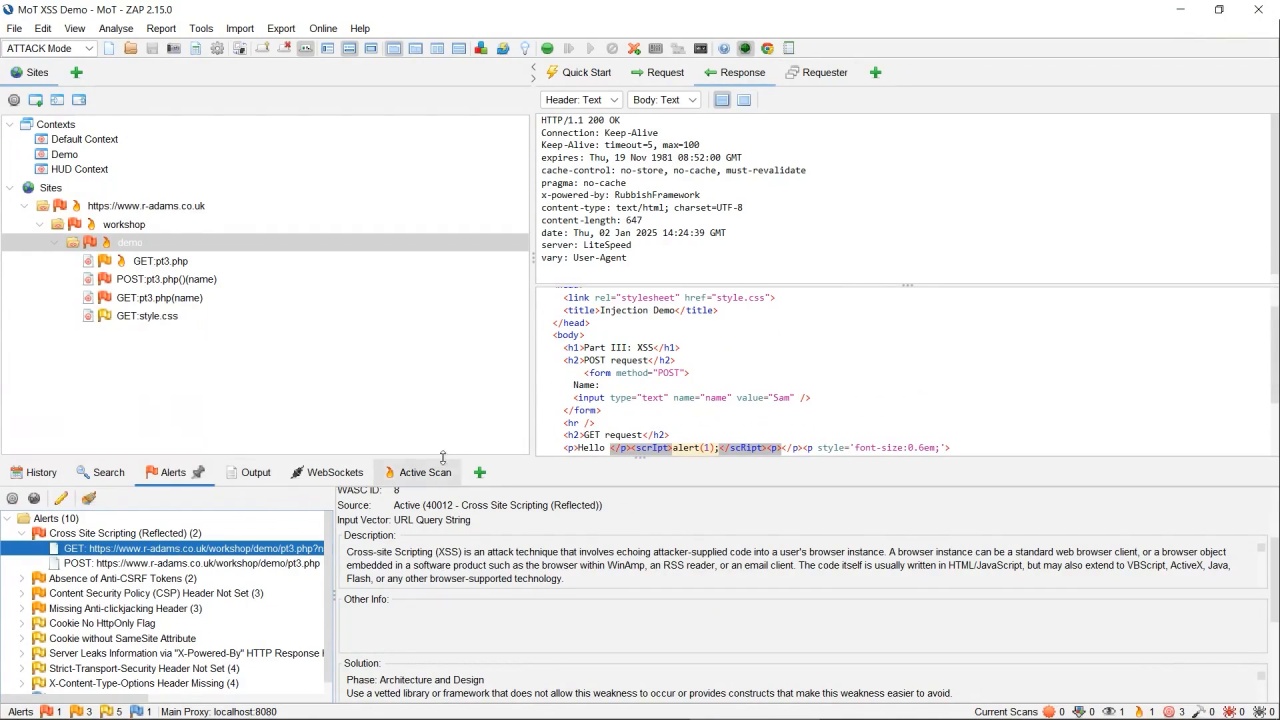Open the Header: Text dropdown
Image resolution: width=1280 pixels, height=720 pixels.
click(x=581, y=100)
